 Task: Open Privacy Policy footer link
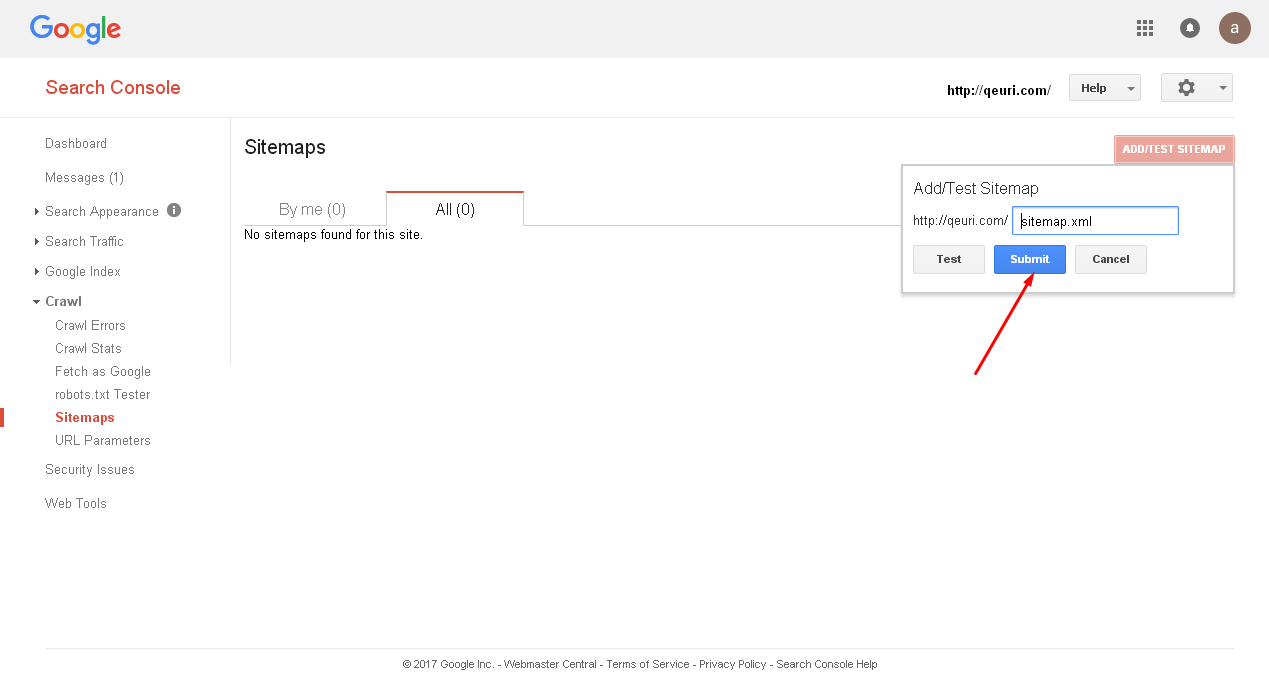click(x=733, y=664)
